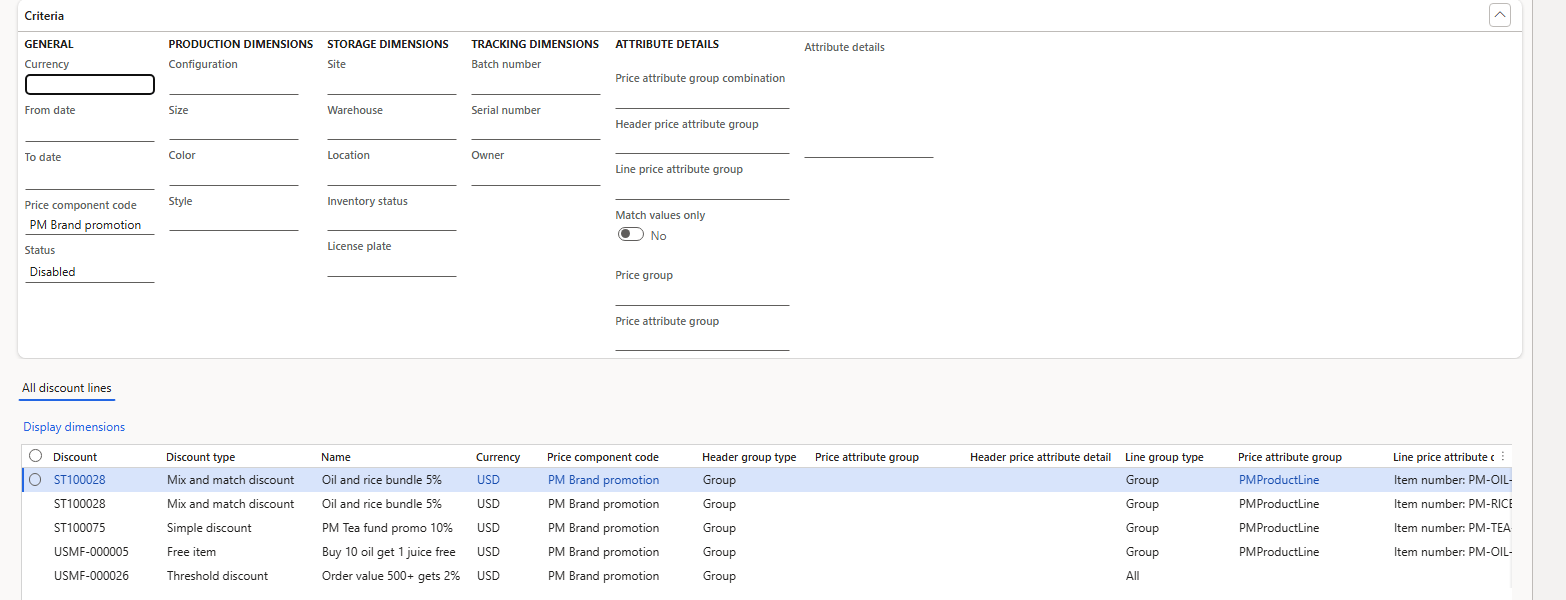
Task: Click the Line group type column header
Action: [1164, 457]
